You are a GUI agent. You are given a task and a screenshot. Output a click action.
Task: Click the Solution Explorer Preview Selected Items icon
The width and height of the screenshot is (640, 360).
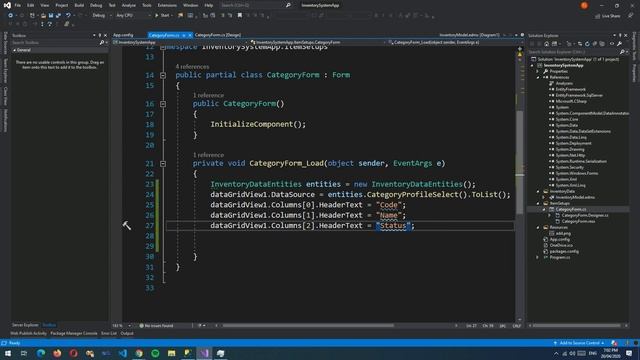coord(612,44)
